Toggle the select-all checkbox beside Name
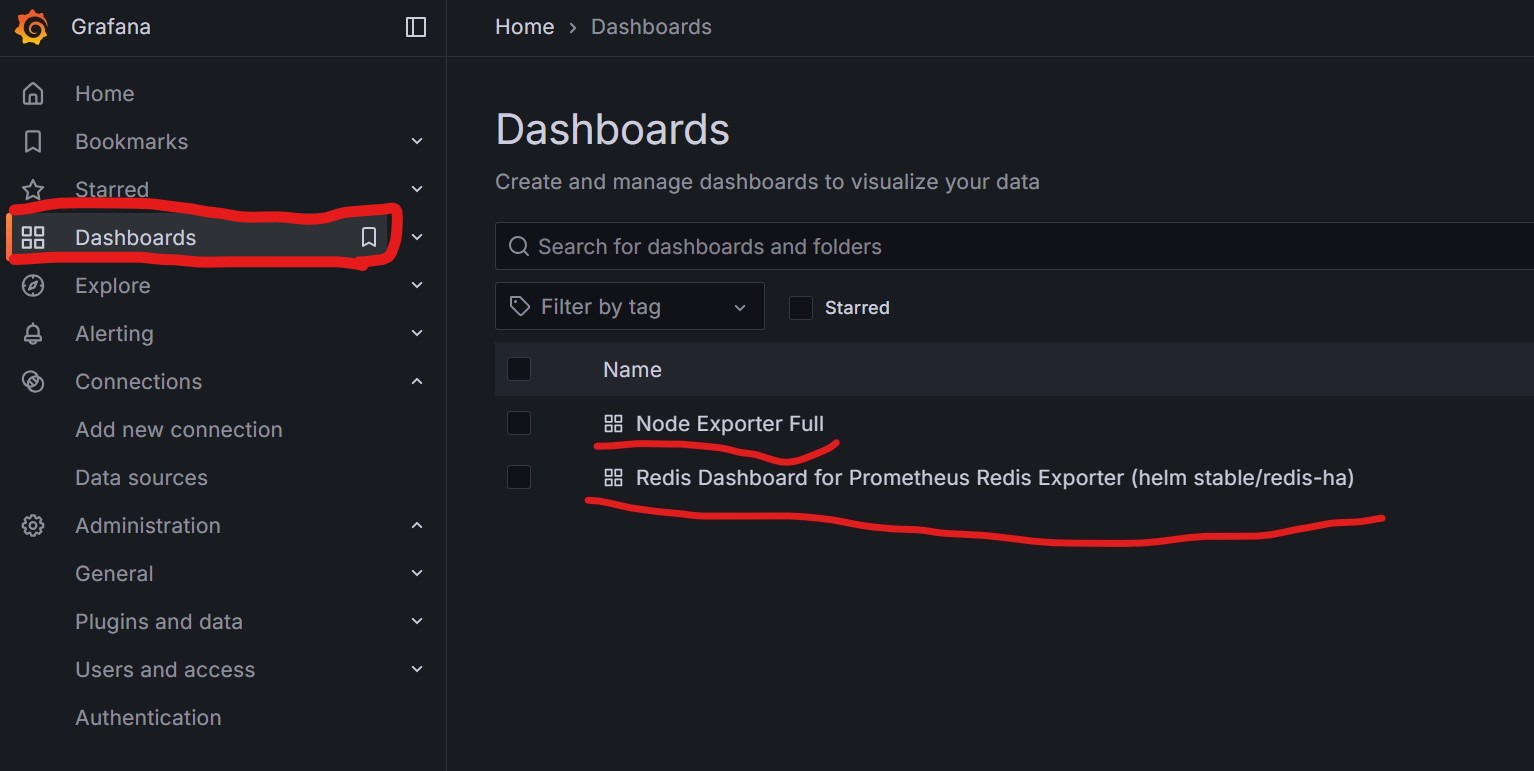The width and height of the screenshot is (1534, 771). point(519,370)
